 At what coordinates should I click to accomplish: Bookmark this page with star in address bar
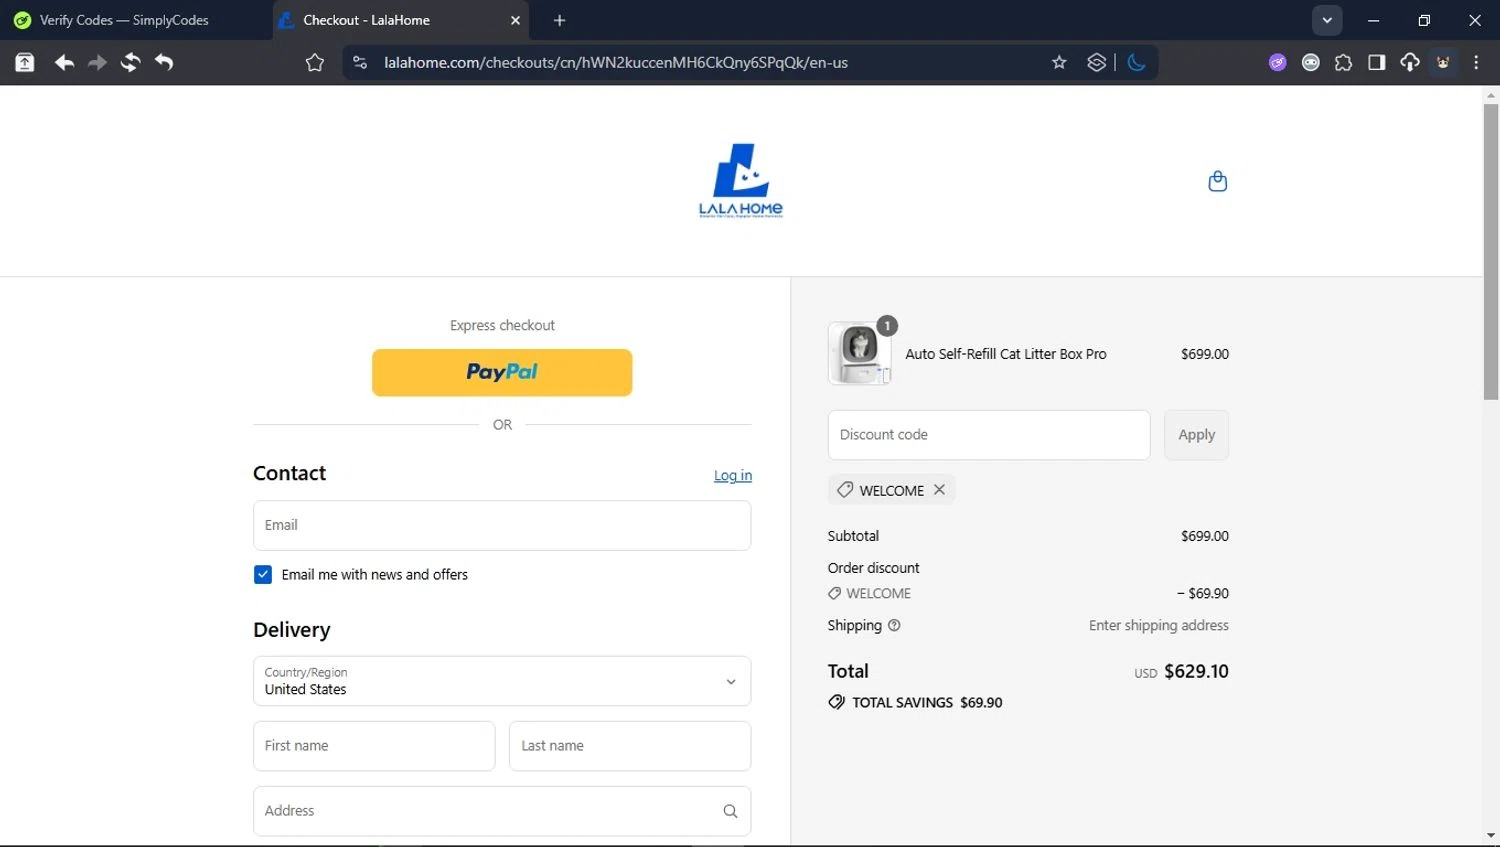click(x=1059, y=63)
